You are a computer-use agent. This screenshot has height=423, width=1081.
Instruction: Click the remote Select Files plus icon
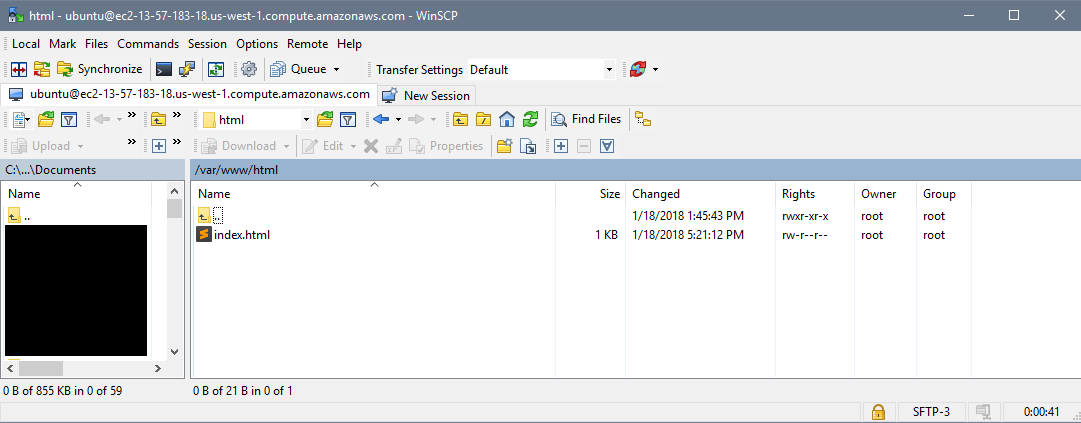pyautogui.click(x=560, y=146)
